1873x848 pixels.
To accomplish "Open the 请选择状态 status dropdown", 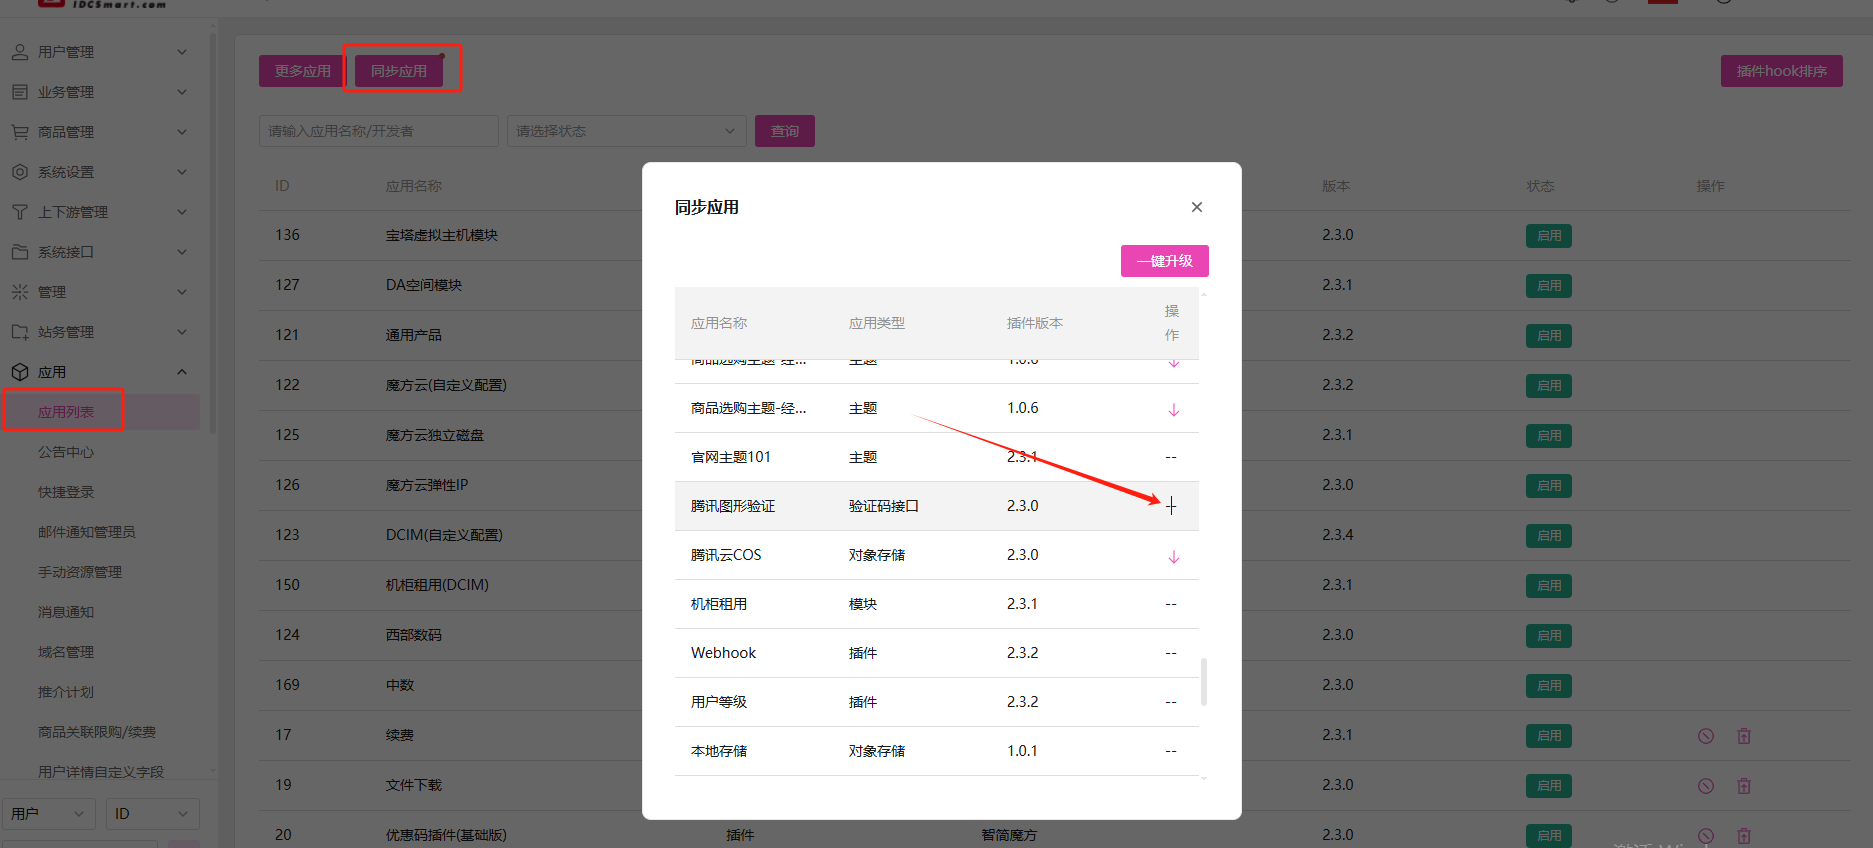I will 627,131.
